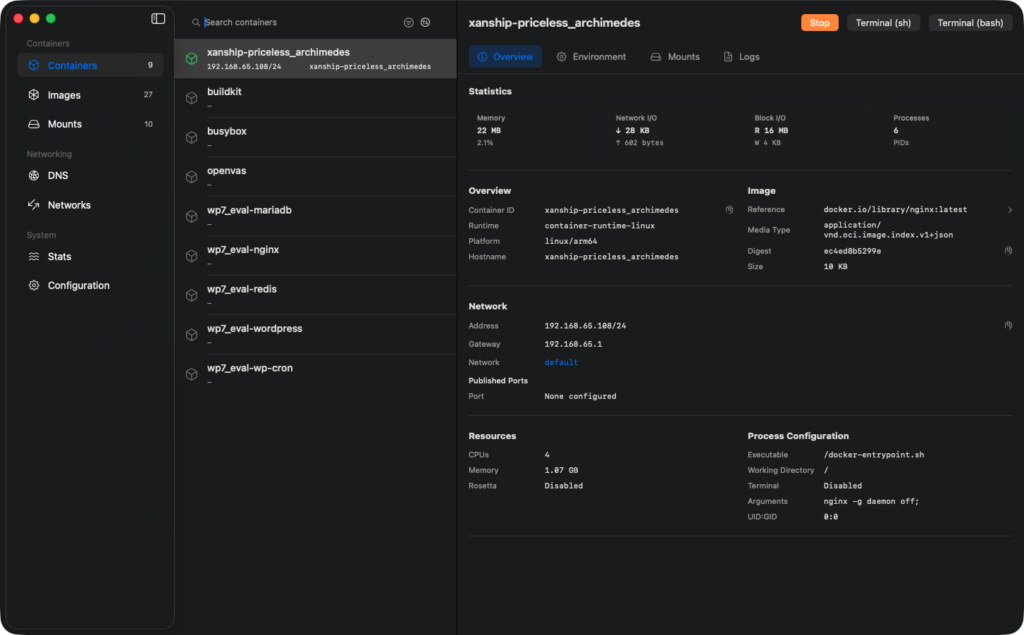Click the wp7_eval-redis cube icon
1024x635 pixels.
(191, 295)
